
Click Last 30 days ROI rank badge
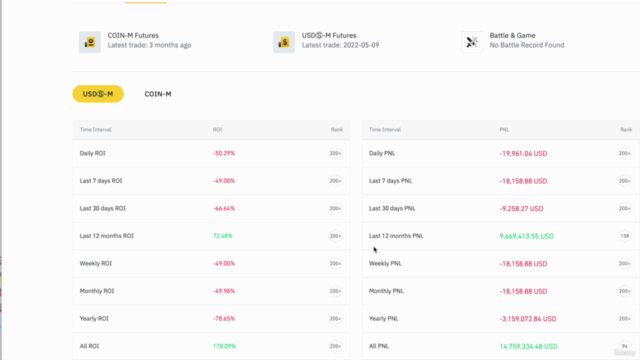click(335, 209)
